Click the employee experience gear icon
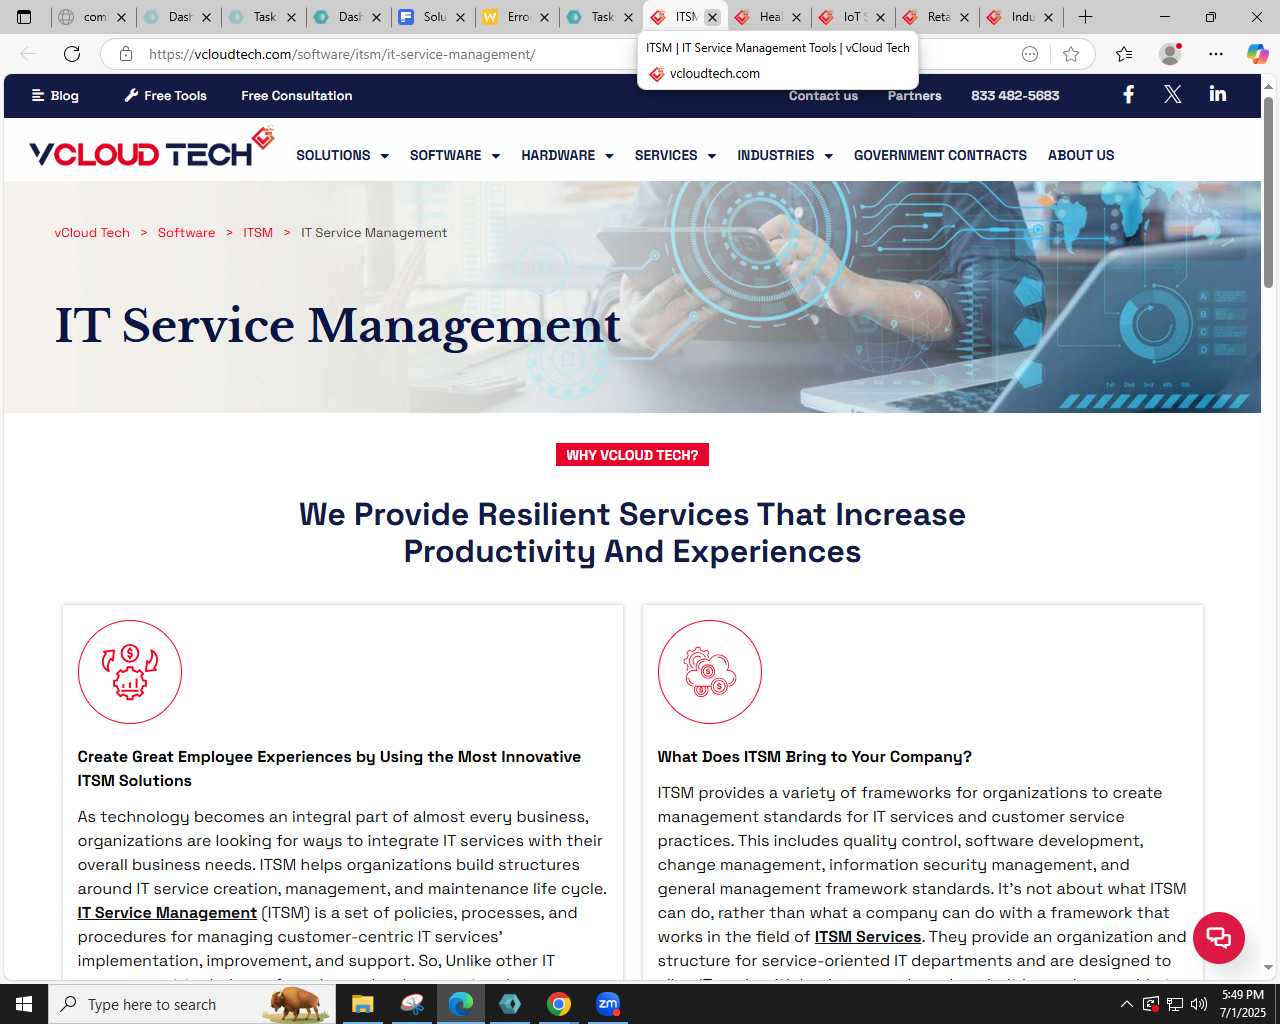 [x=130, y=672]
